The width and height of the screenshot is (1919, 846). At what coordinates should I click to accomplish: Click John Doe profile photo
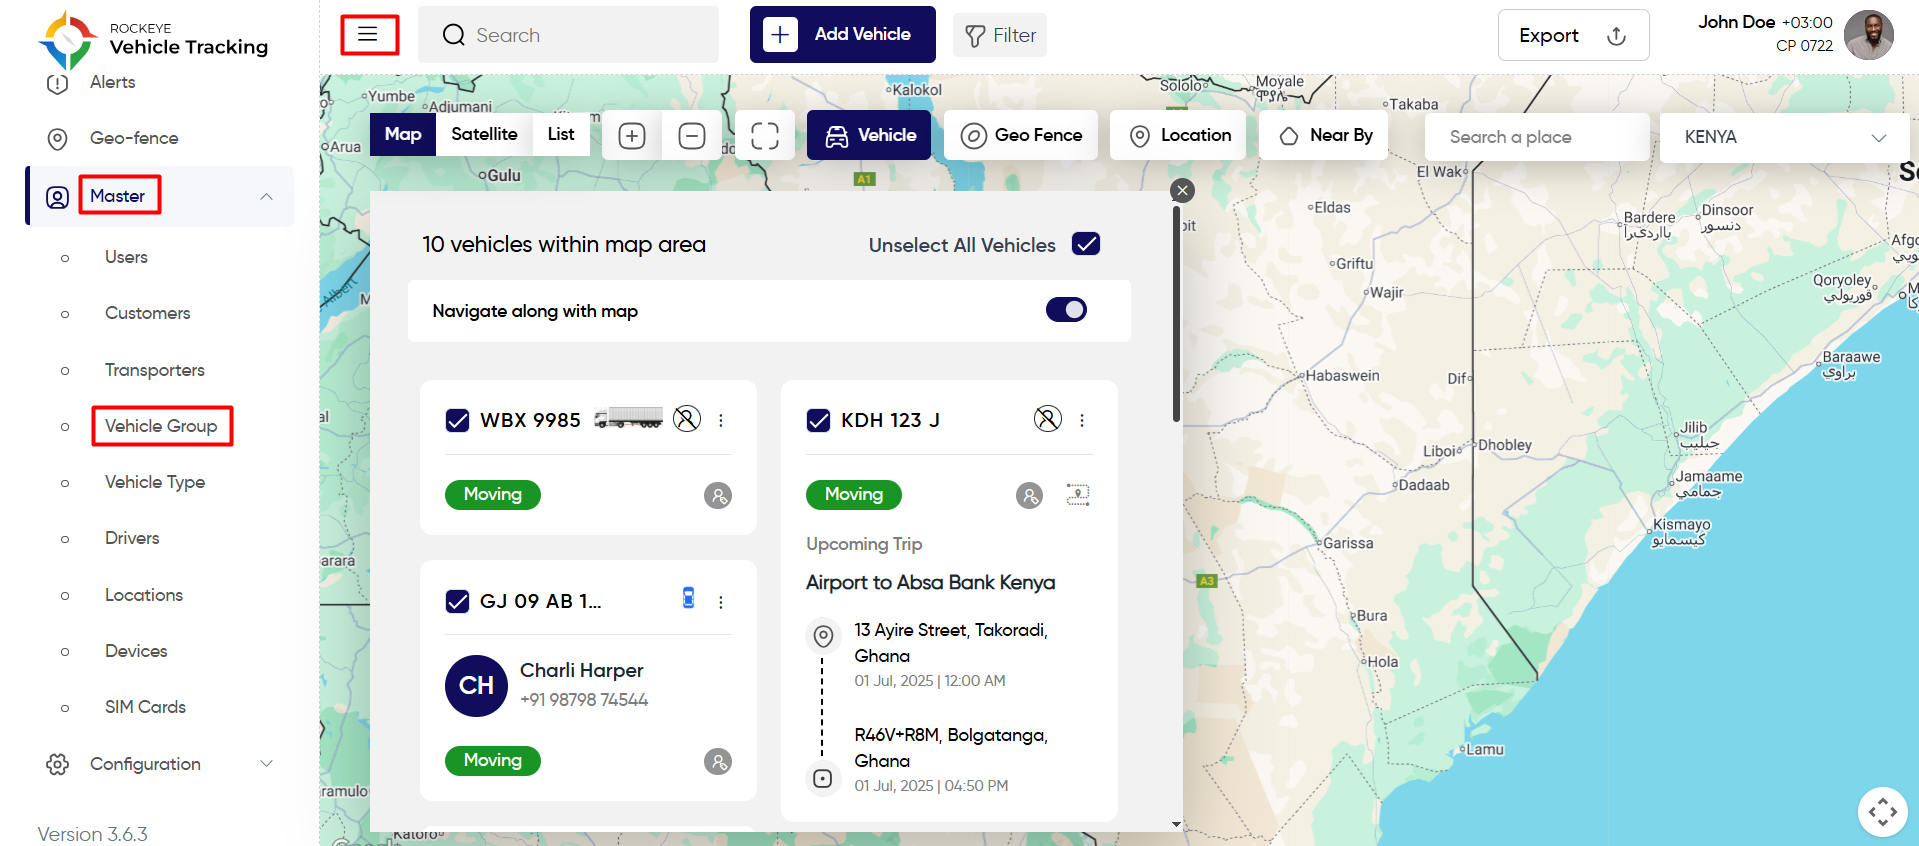click(1869, 35)
